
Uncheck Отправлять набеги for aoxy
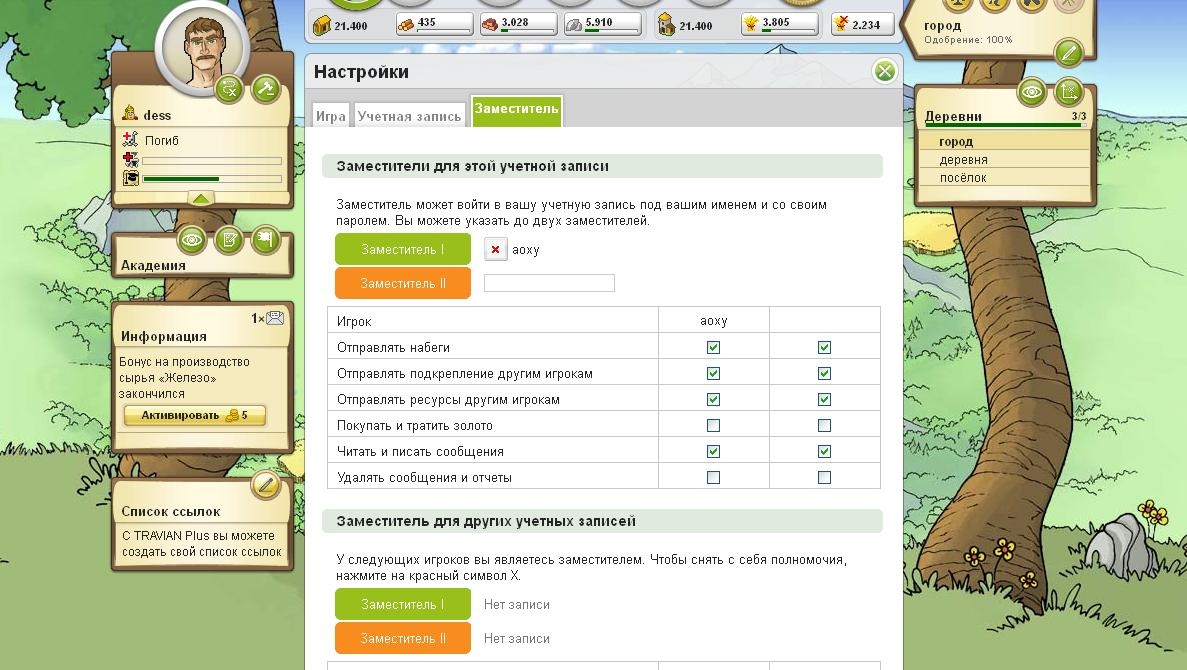point(713,348)
